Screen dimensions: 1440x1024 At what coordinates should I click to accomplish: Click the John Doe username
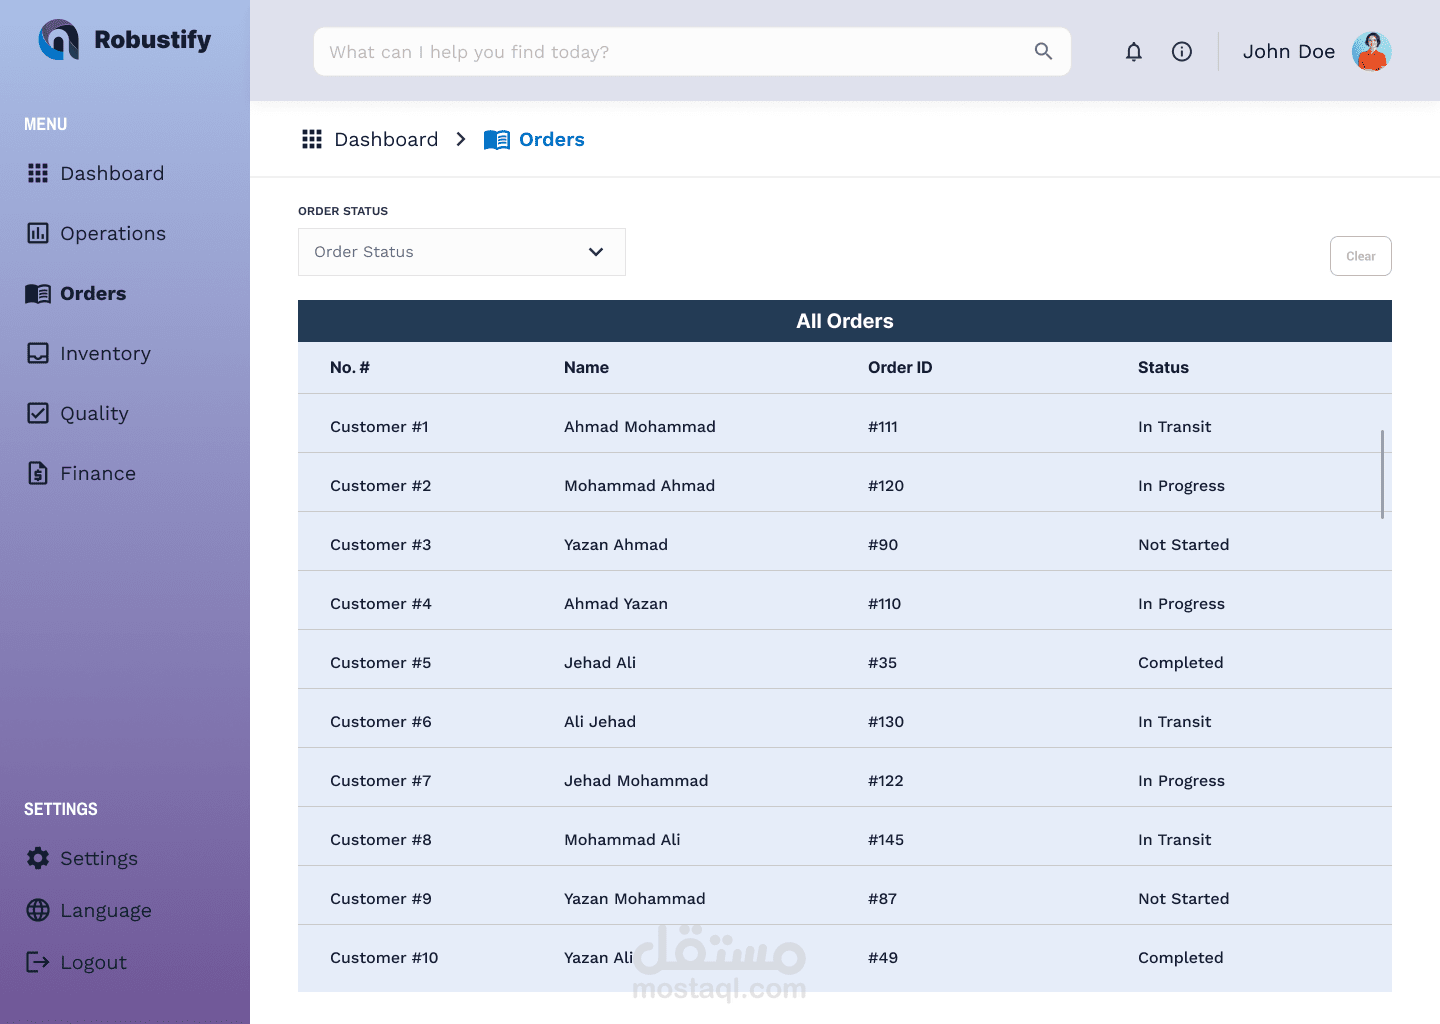pos(1289,52)
